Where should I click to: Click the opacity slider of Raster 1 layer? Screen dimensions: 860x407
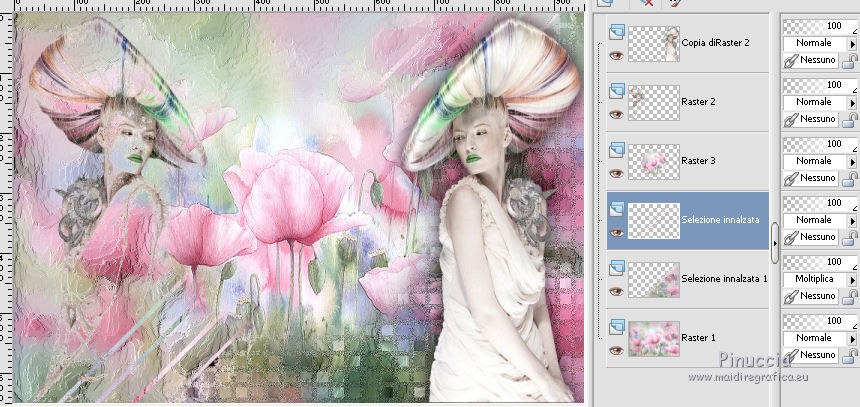tap(820, 321)
